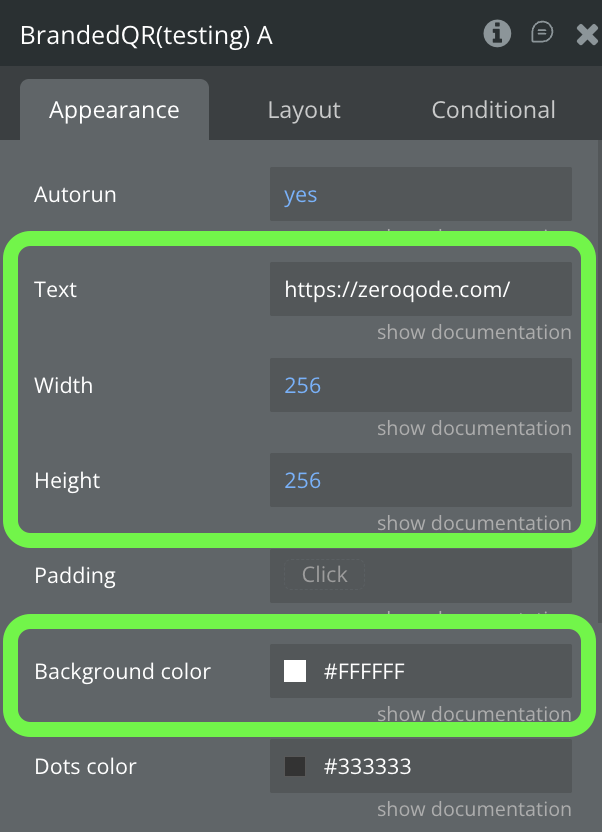The height and width of the screenshot is (832, 602).
Task: Show documentation for the Height property
Action: (x=474, y=523)
